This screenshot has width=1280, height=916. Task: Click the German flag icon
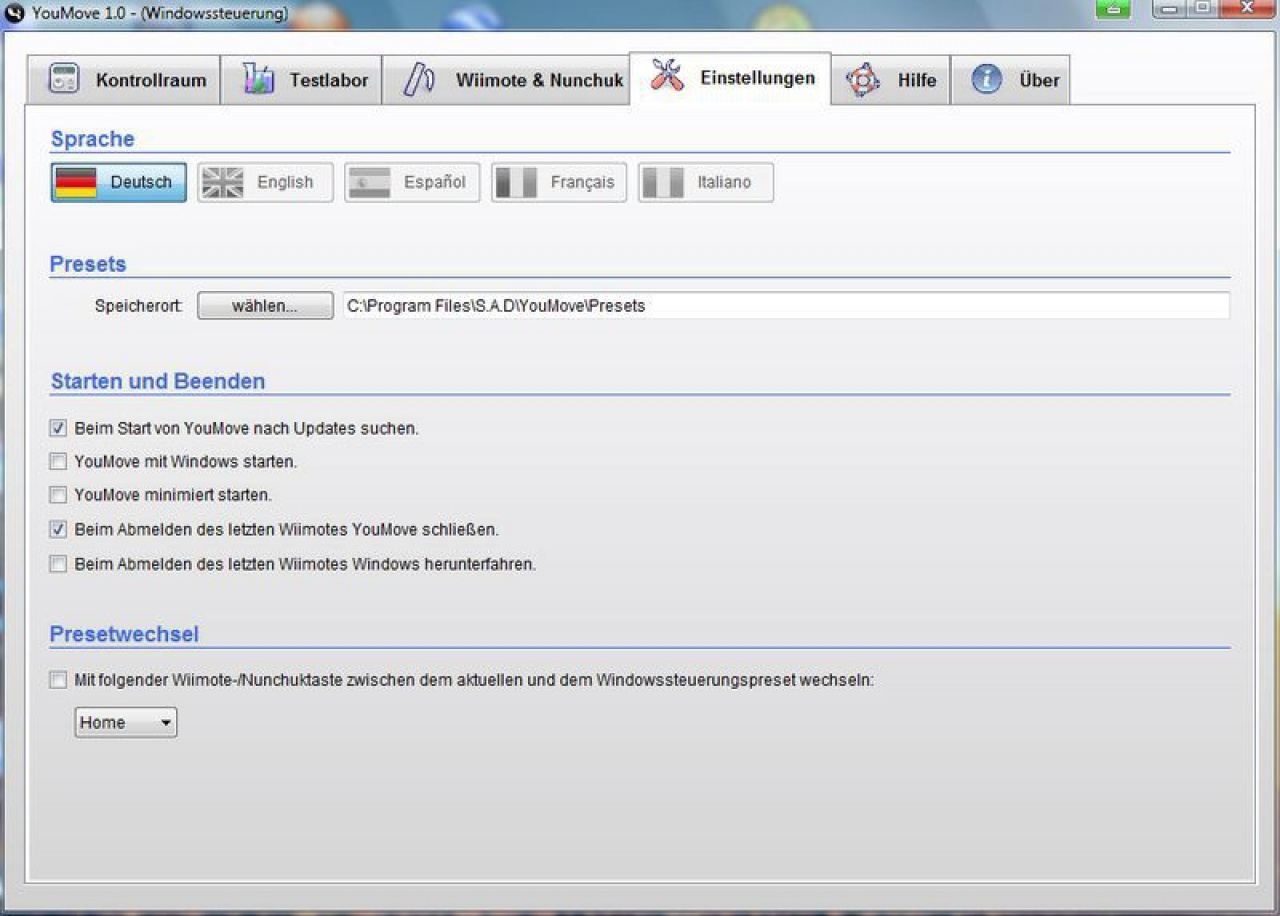coord(76,183)
